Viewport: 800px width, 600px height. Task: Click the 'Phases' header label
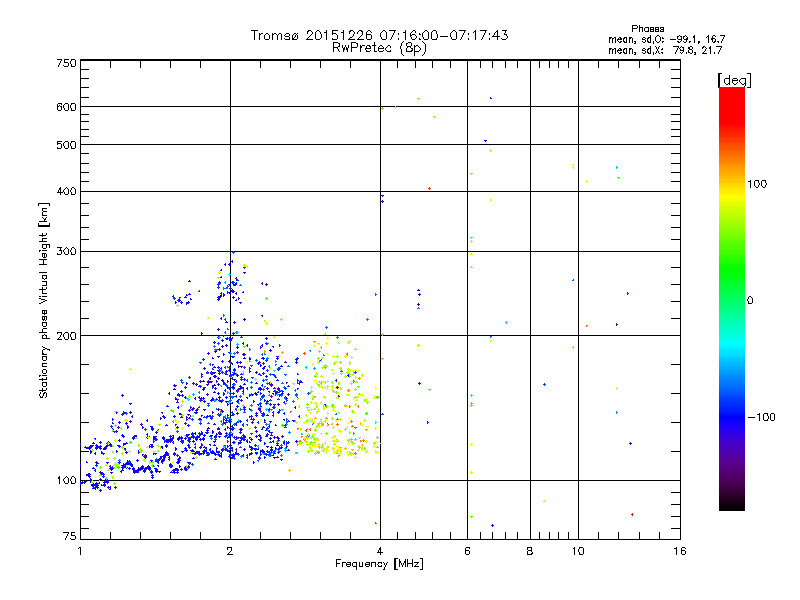(647, 29)
